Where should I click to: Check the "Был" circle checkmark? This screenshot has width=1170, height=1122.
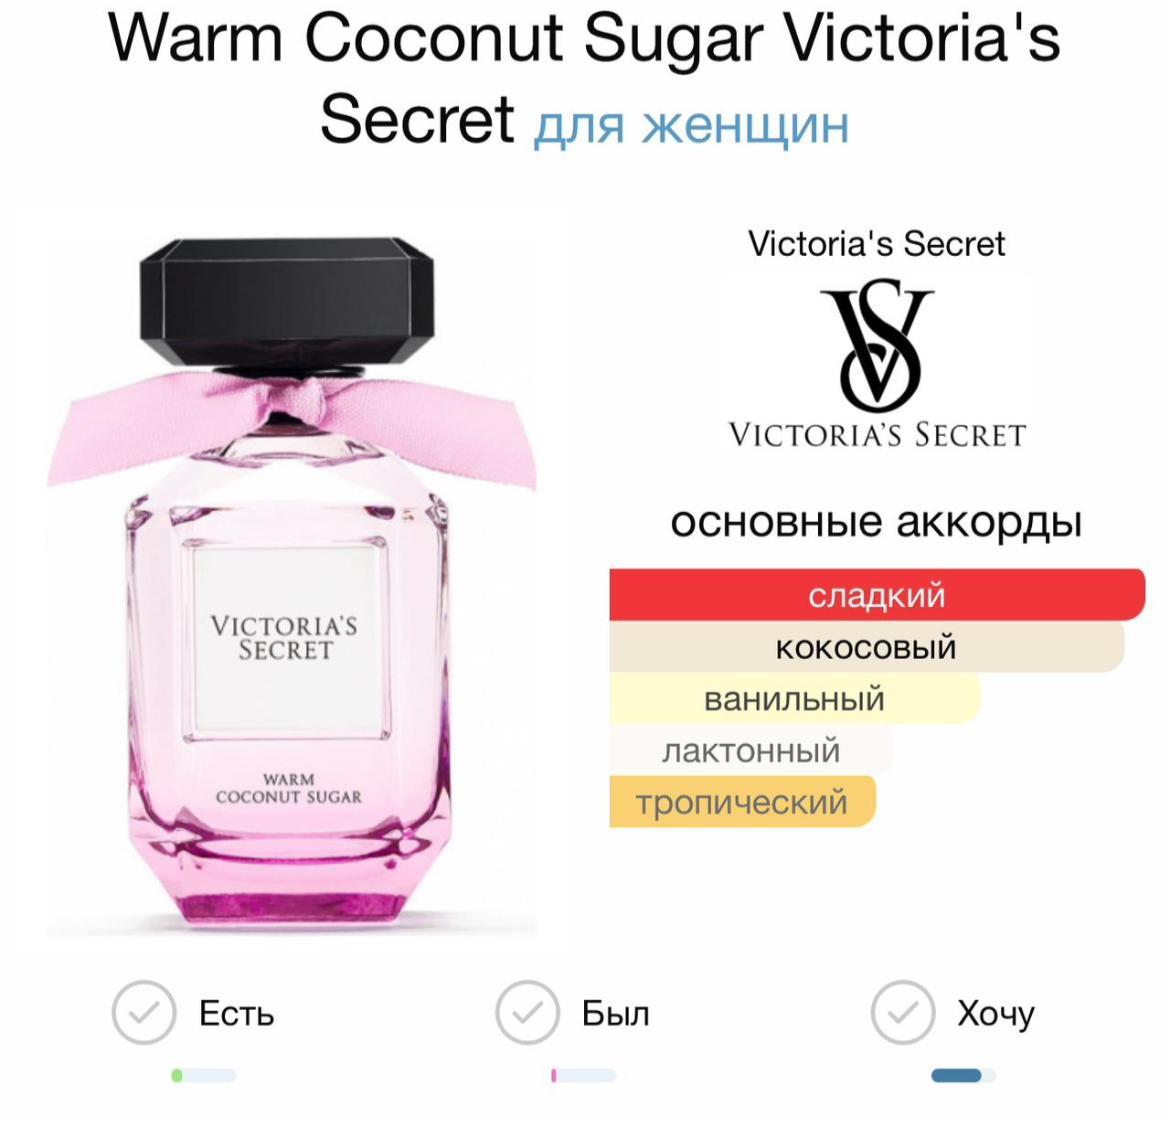(528, 1012)
